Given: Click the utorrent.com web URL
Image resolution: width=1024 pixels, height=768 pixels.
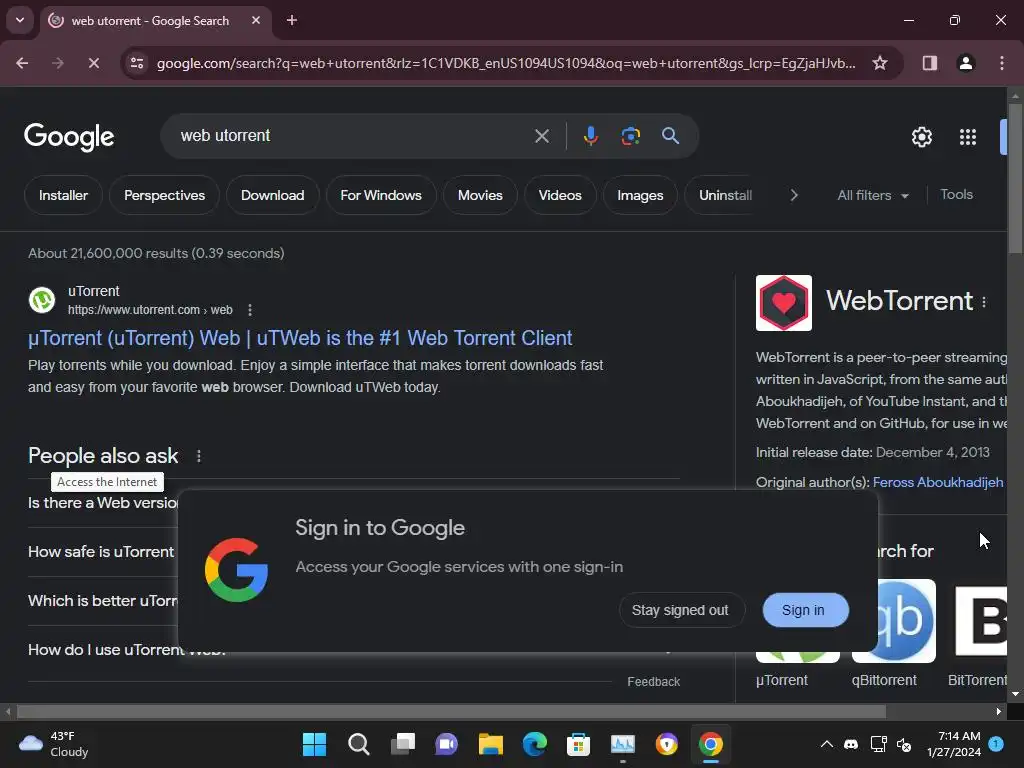Looking at the screenshot, I should click(150, 310).
